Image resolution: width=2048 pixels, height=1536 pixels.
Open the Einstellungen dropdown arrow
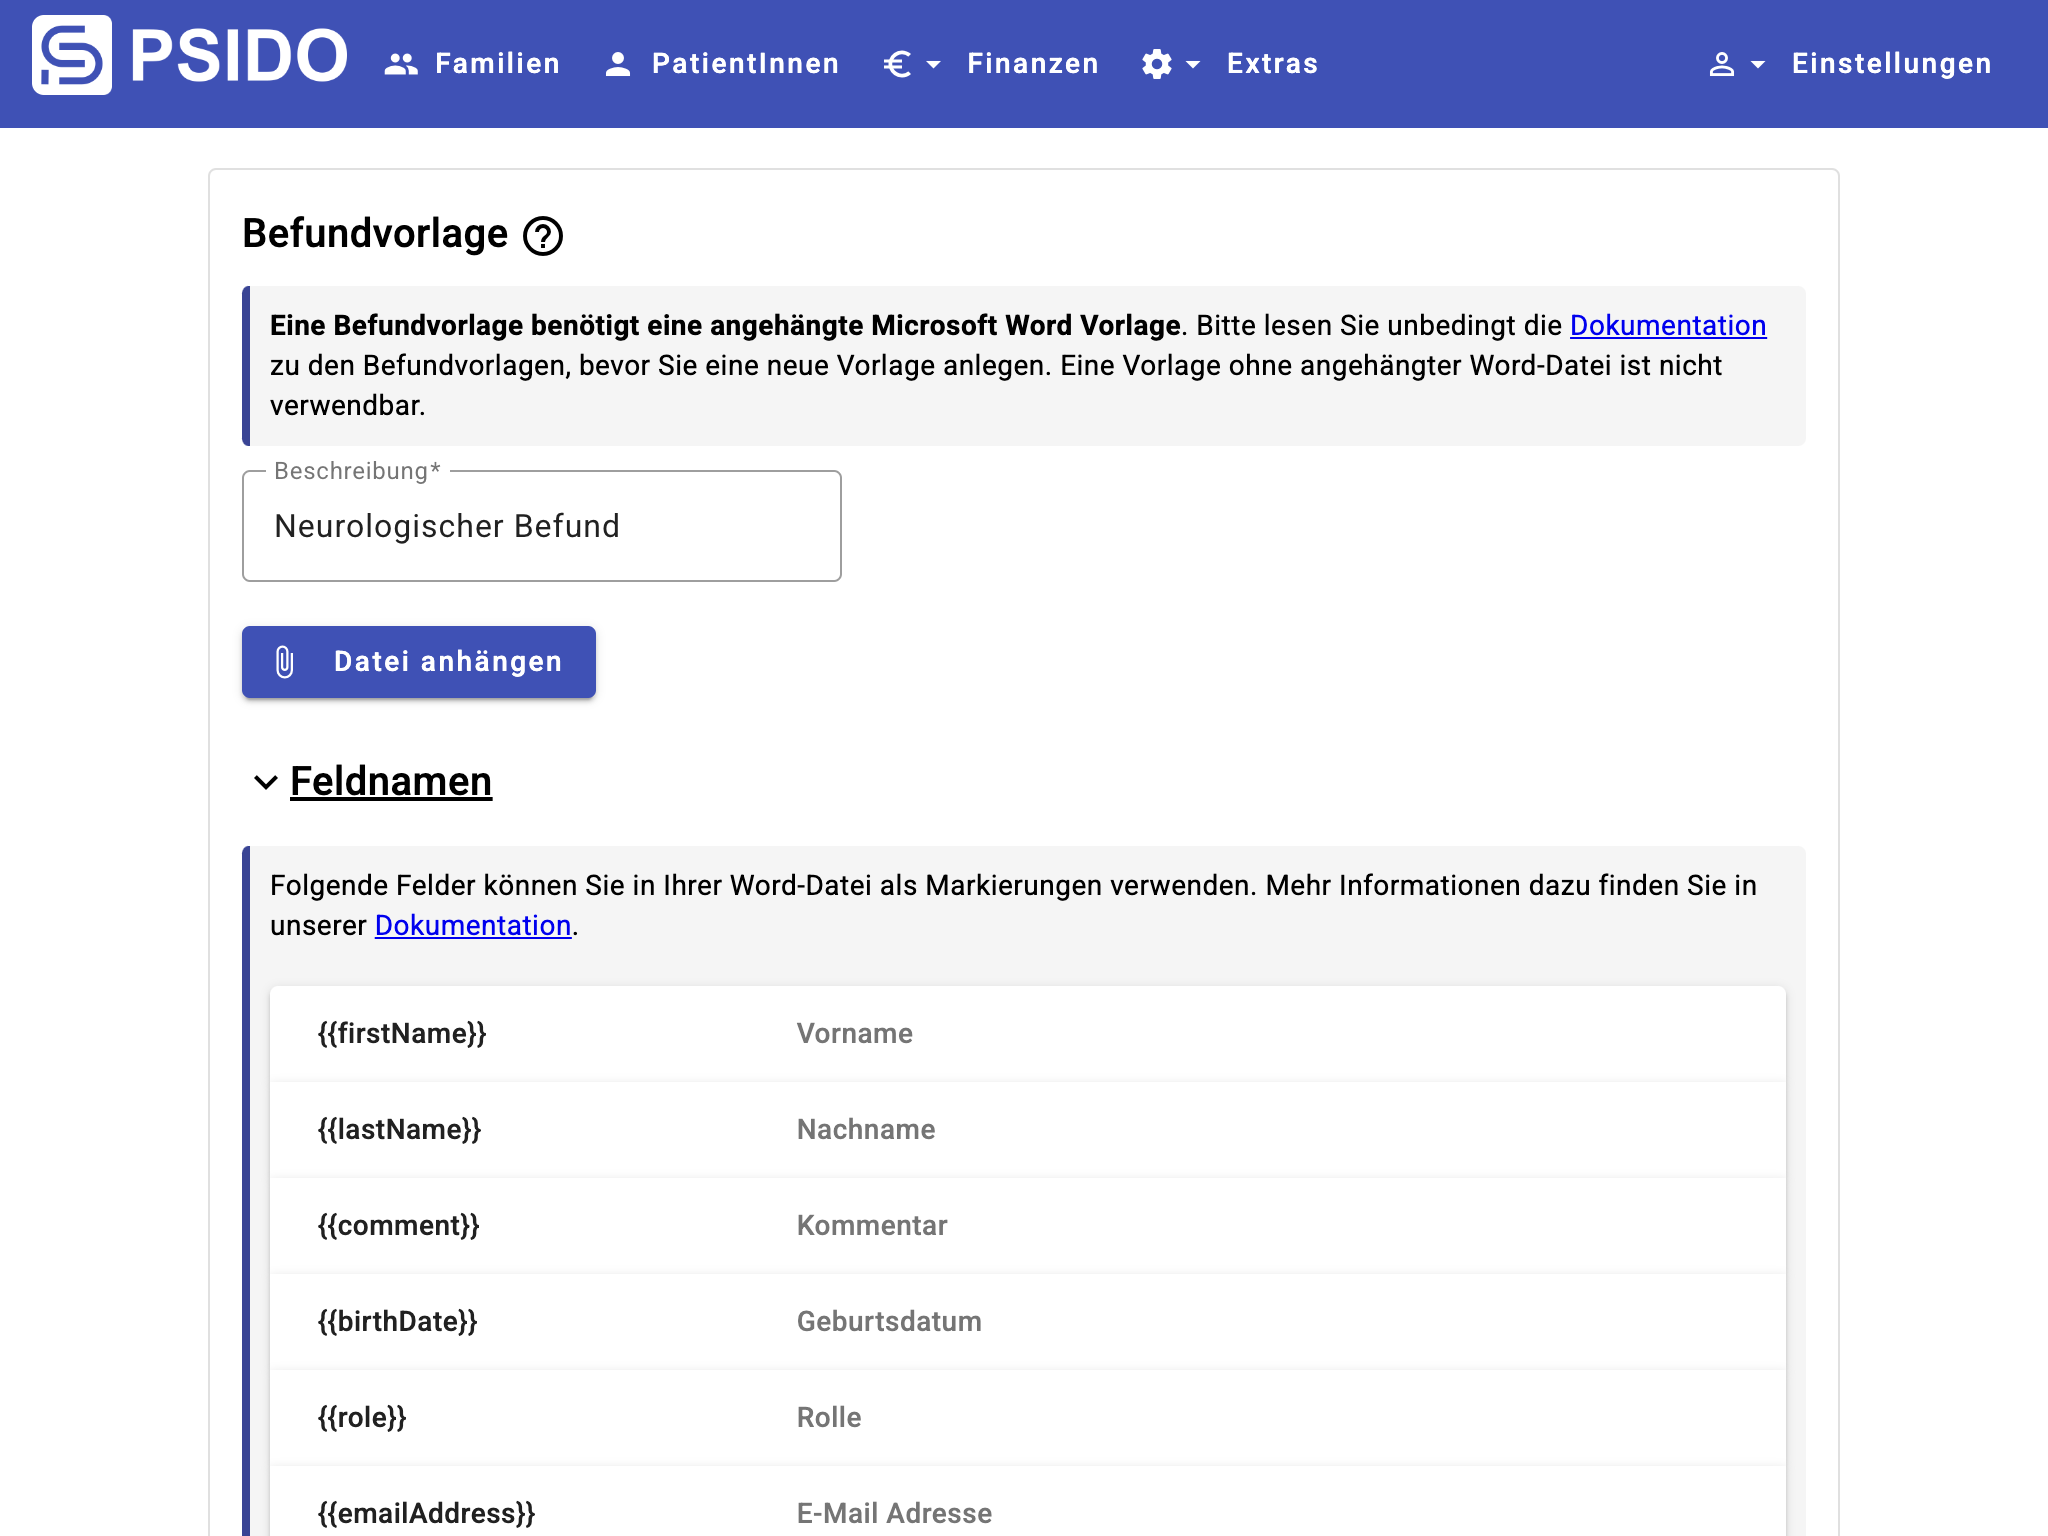coord(1758,64)
